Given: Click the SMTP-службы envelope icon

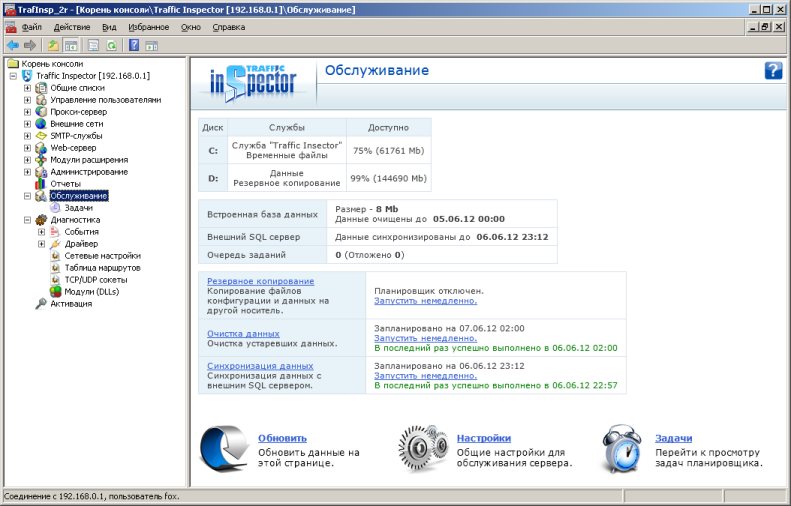Looking at the screenshot, I should [41, 136].
